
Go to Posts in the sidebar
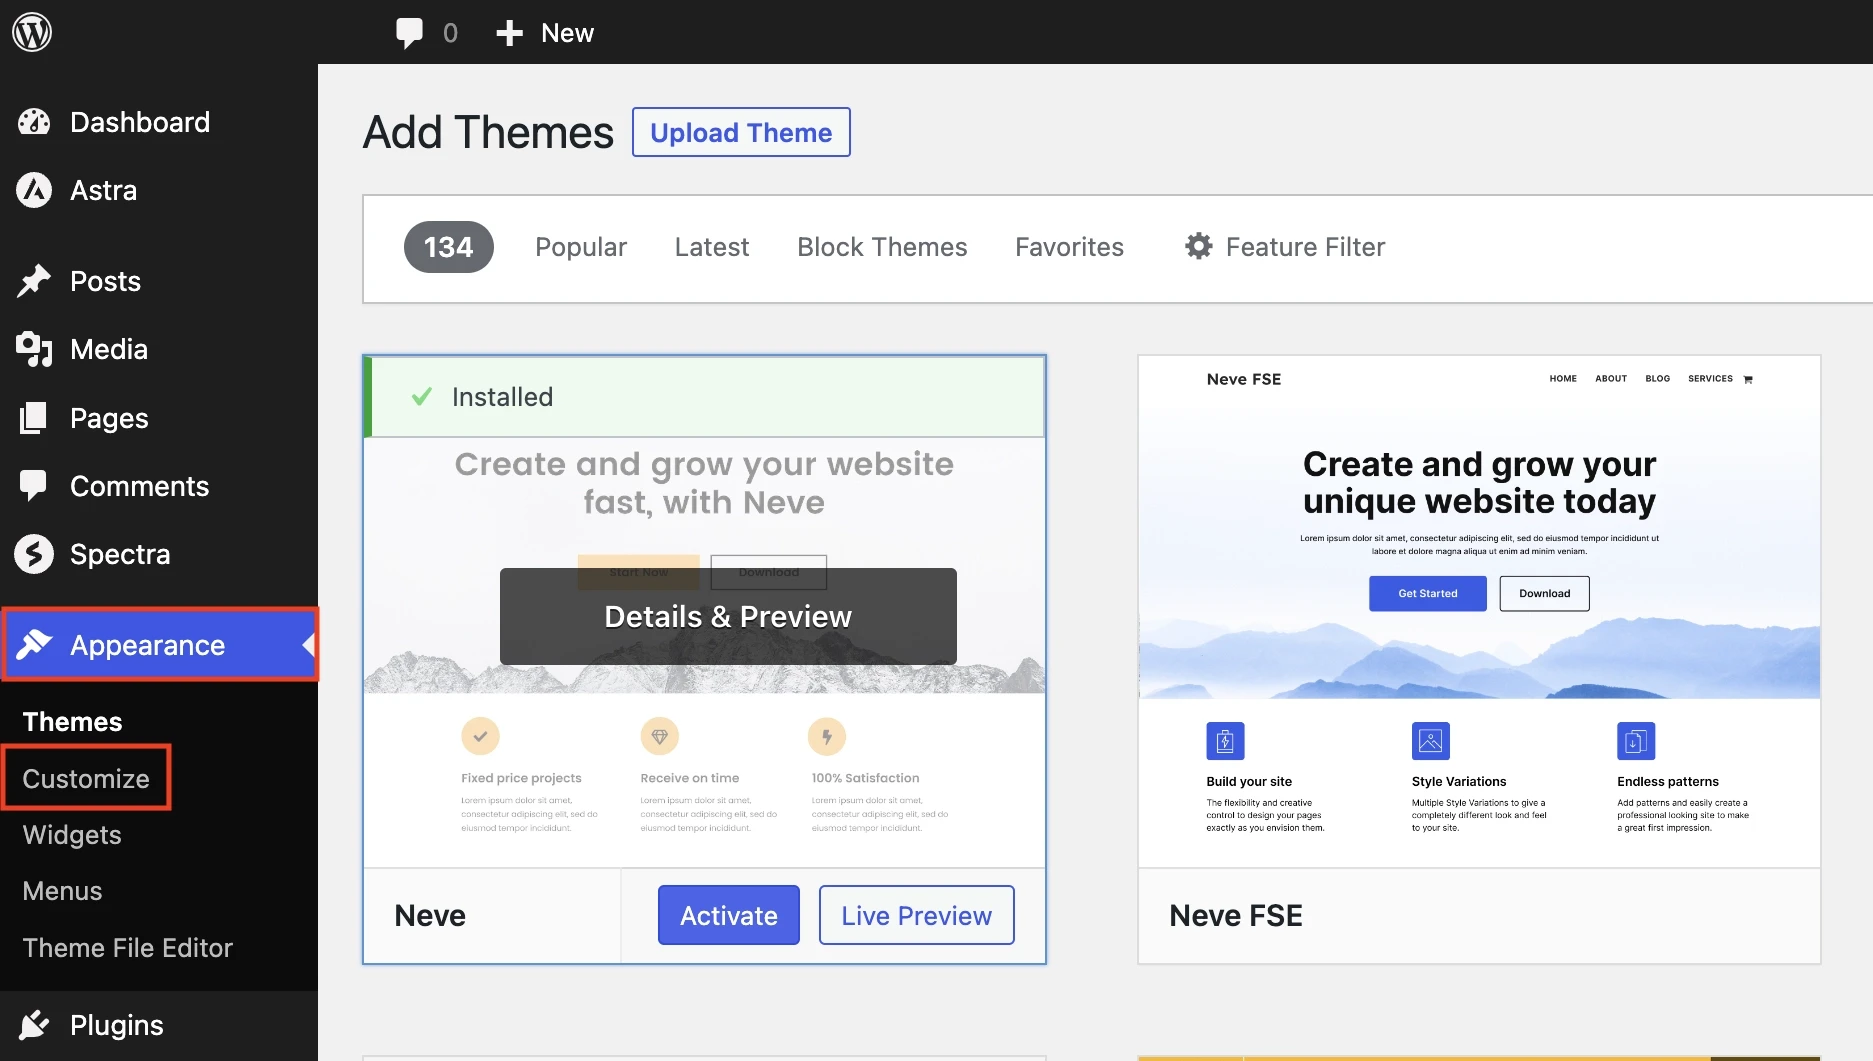(159, 281)
